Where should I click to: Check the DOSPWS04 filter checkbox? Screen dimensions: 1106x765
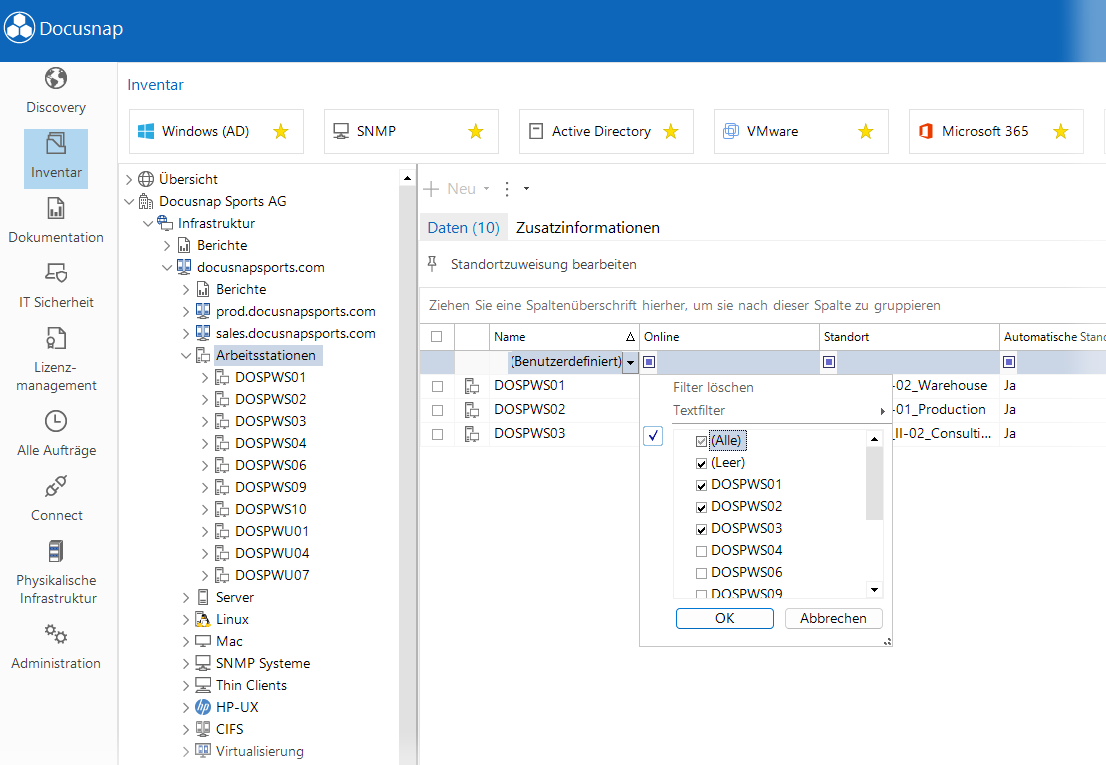click(x=701, y=551)
